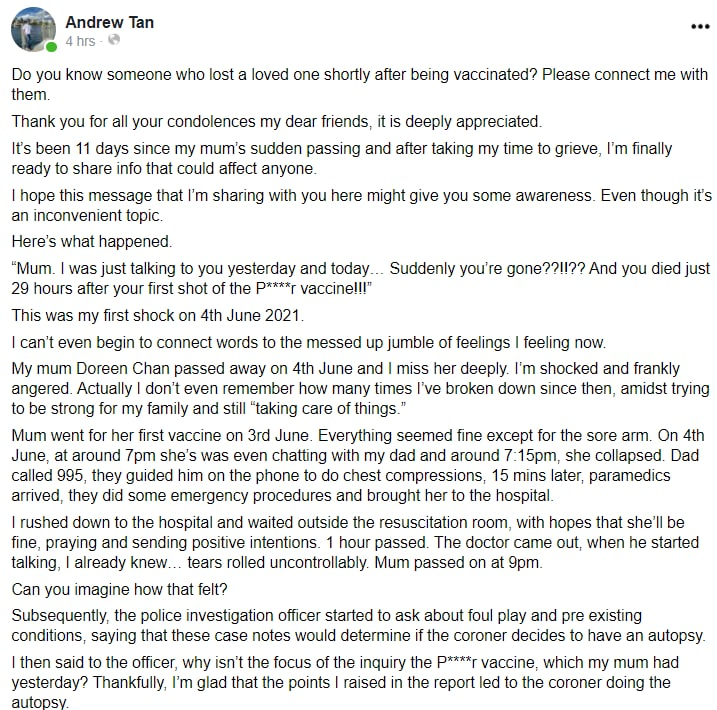717x710 pixels.
Task: Click the paragraph starting 'Do you know someone'
Action: [x=359, y=84]
